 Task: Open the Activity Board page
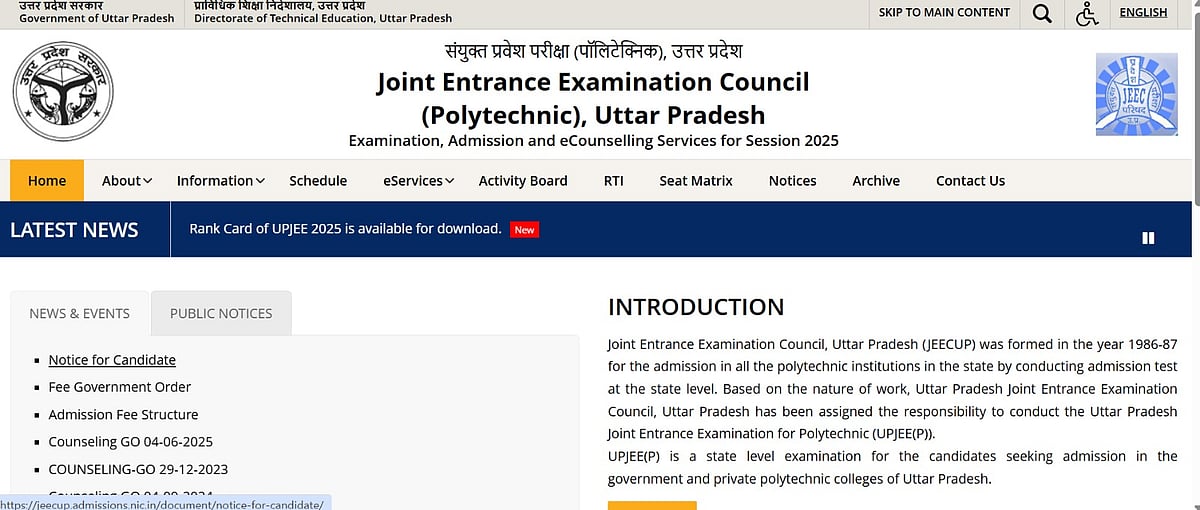pos(523,181)
